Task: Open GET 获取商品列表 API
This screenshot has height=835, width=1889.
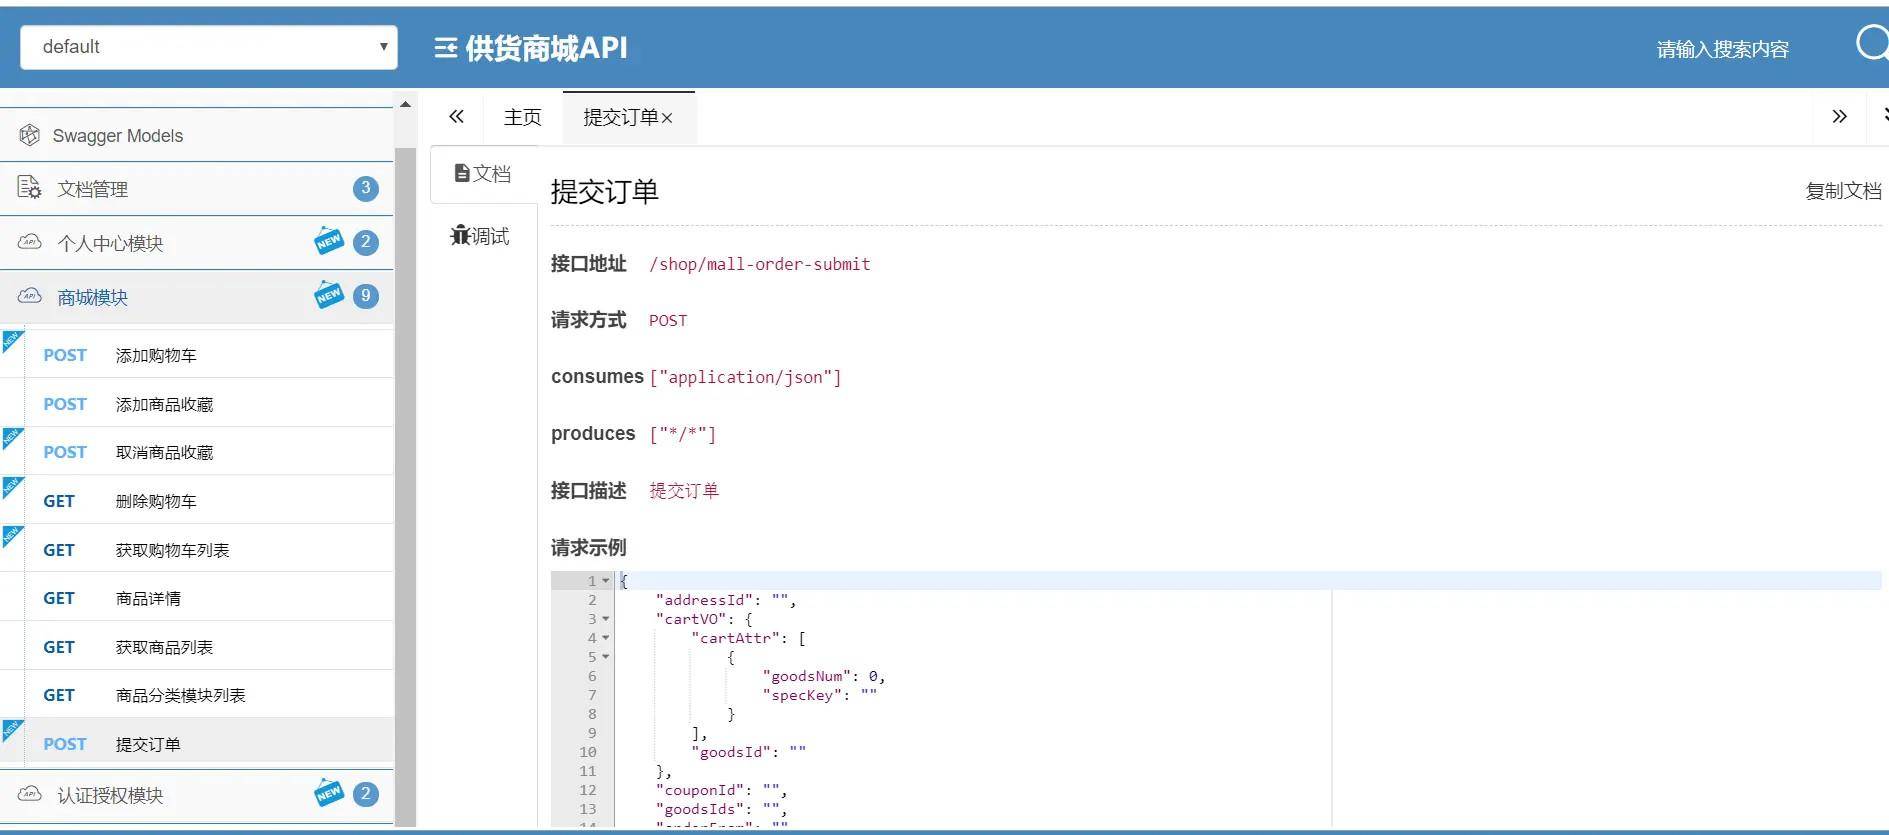Action: [x=197, y=647]
